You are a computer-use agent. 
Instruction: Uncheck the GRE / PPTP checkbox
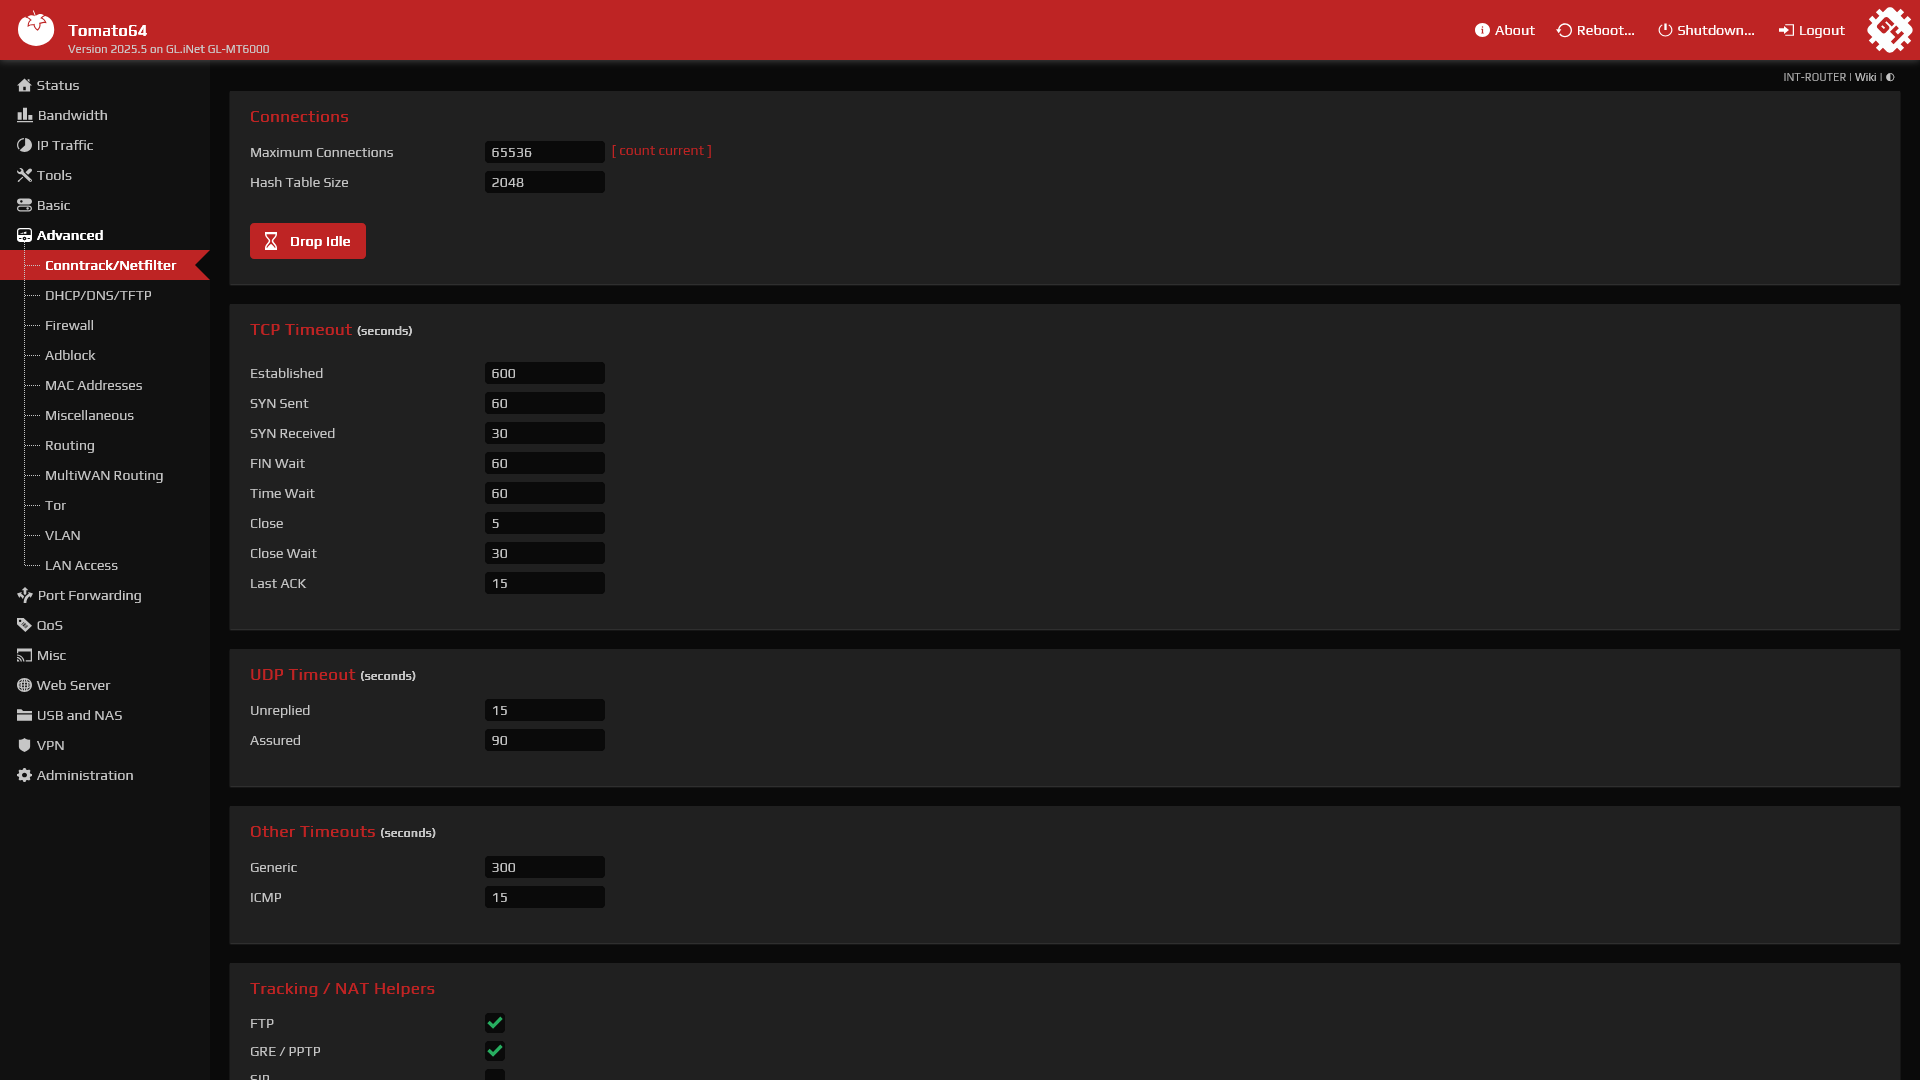pyautogui.click(x=495, y=1051)
